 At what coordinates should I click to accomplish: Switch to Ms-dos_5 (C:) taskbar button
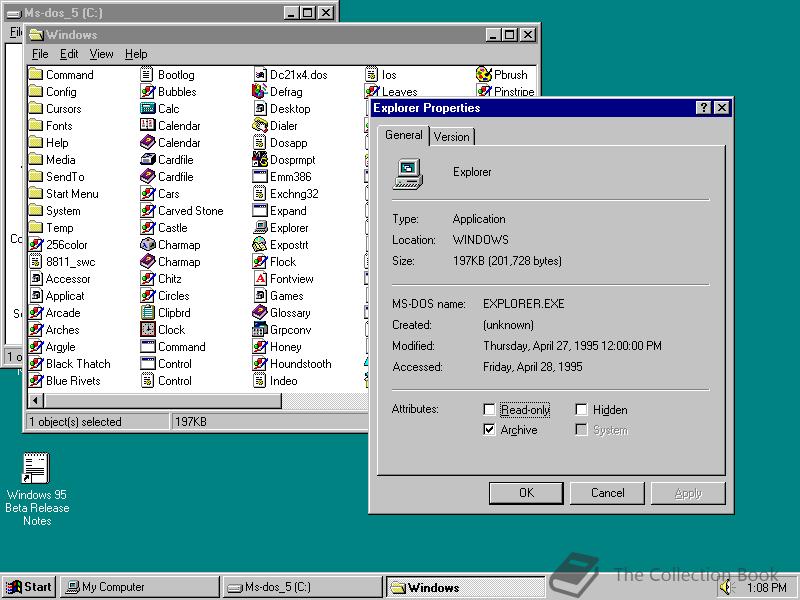(x=303, y=587)
